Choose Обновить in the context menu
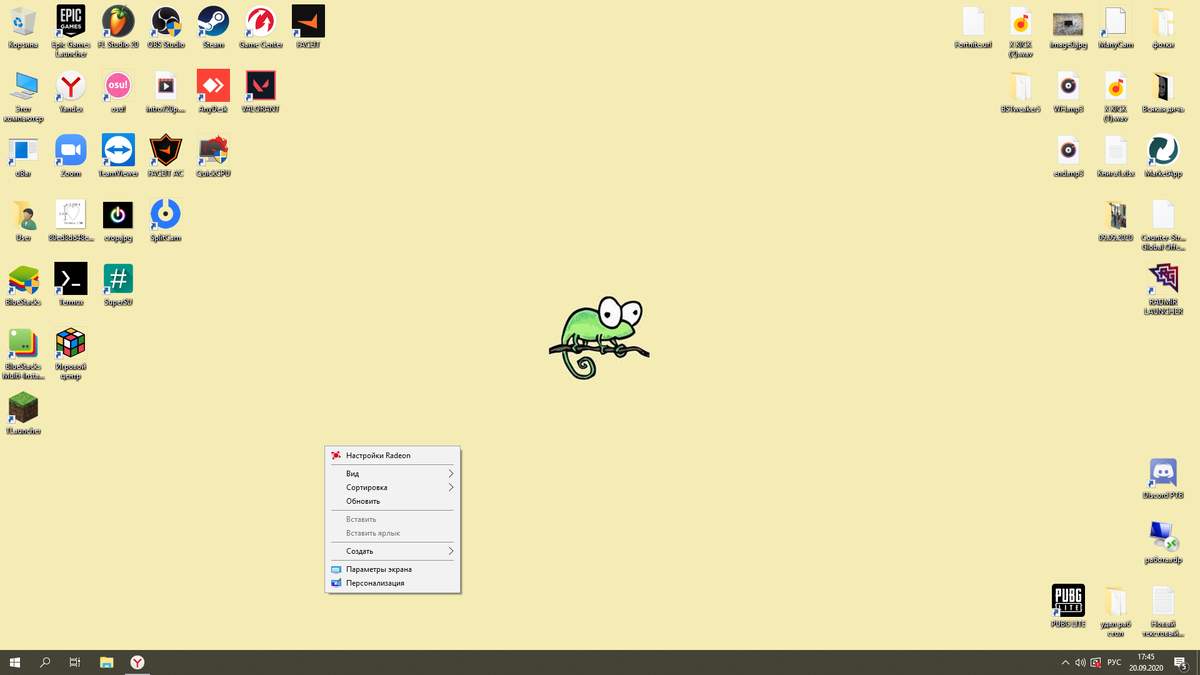This screenshot has height=675, width=1200. 393,501
